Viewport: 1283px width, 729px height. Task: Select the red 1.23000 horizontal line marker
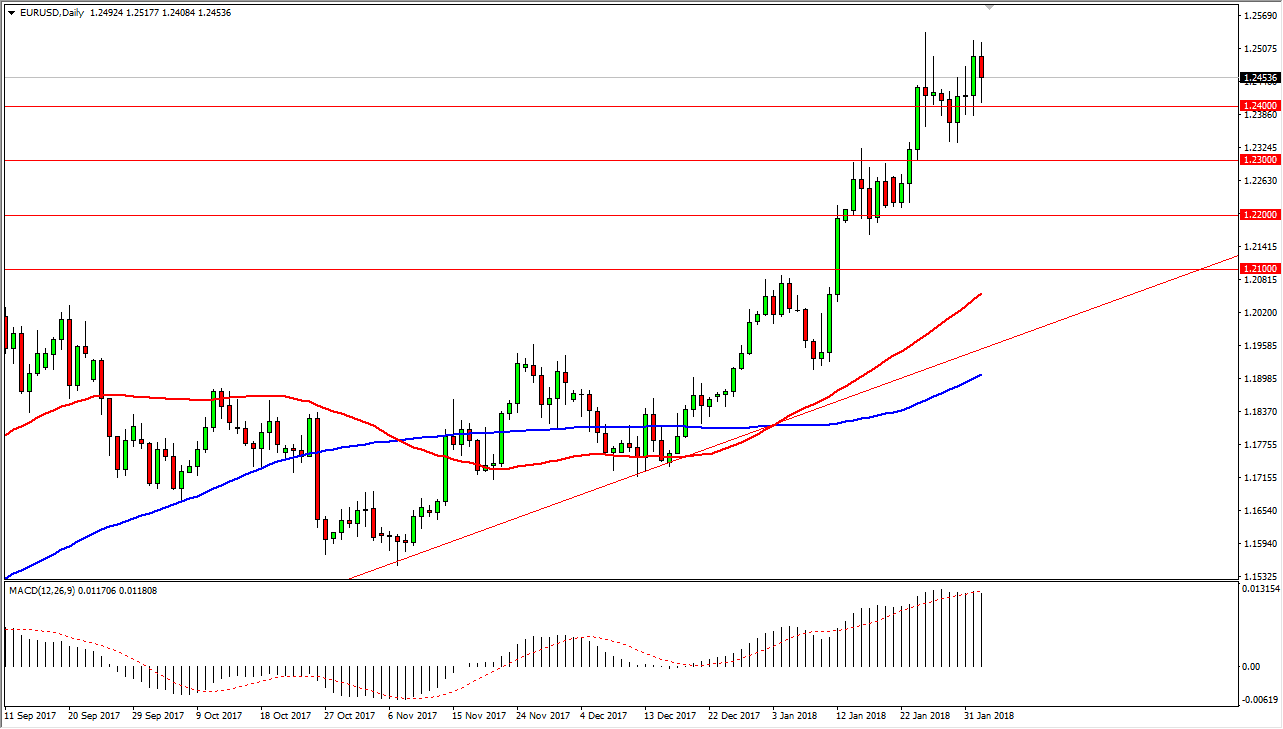tap(1257, 159)
